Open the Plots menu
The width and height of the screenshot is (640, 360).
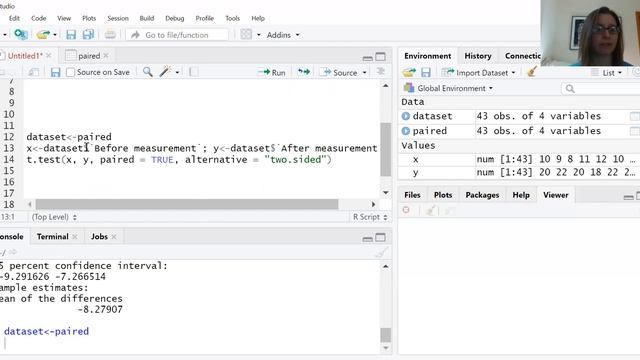[x=89, y=18]
